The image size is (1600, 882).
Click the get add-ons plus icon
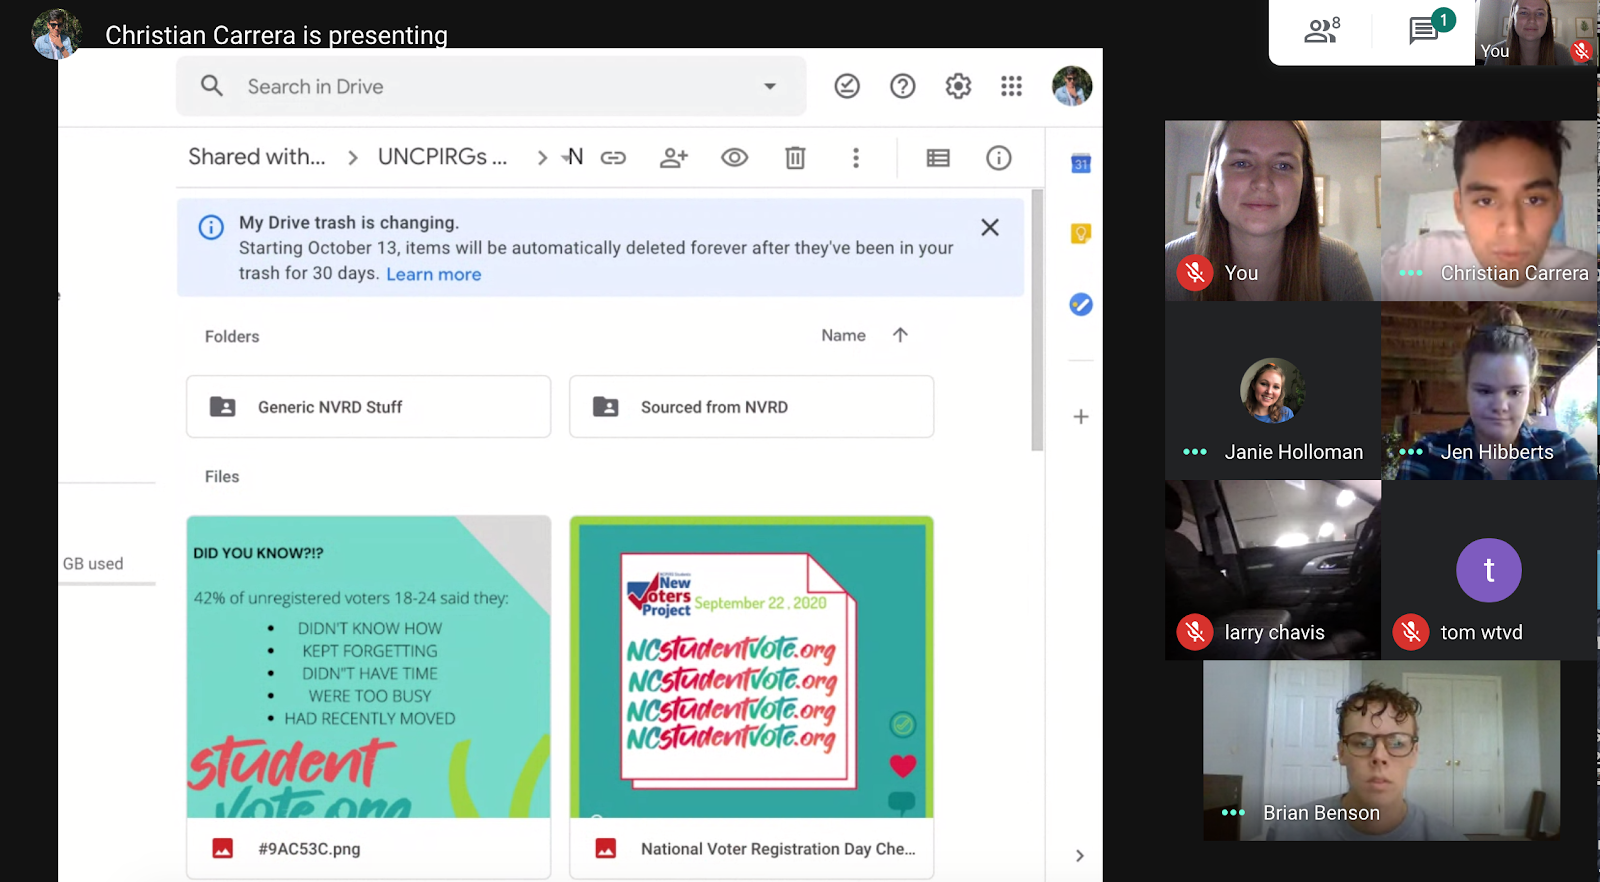click(1081, 417)
